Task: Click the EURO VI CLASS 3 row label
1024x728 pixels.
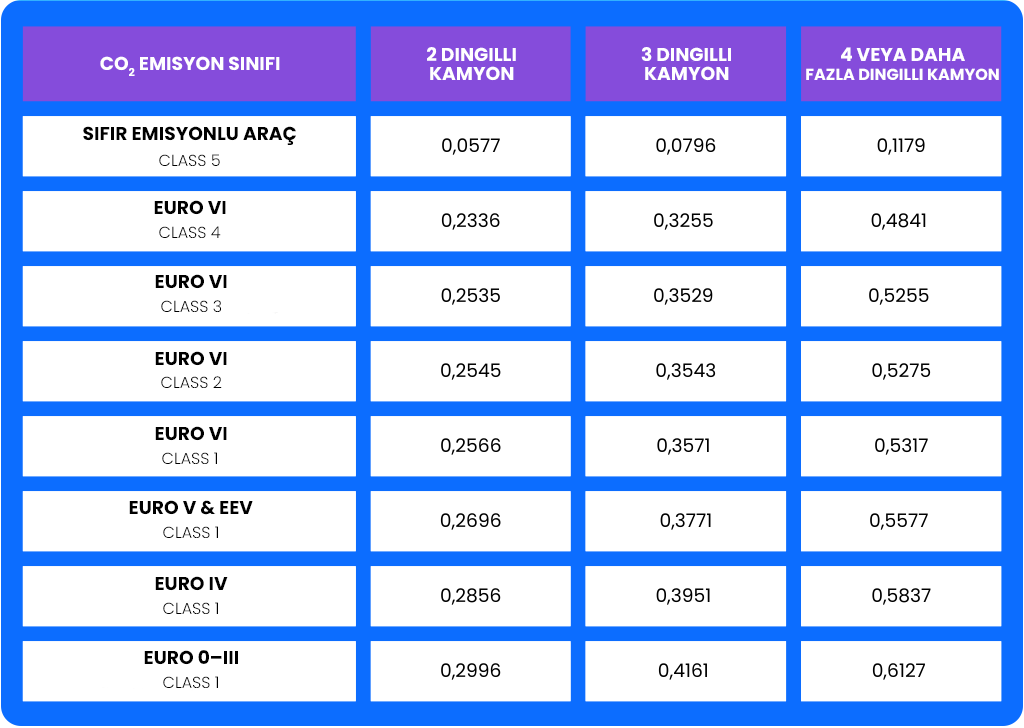Action: coord(189,296)
